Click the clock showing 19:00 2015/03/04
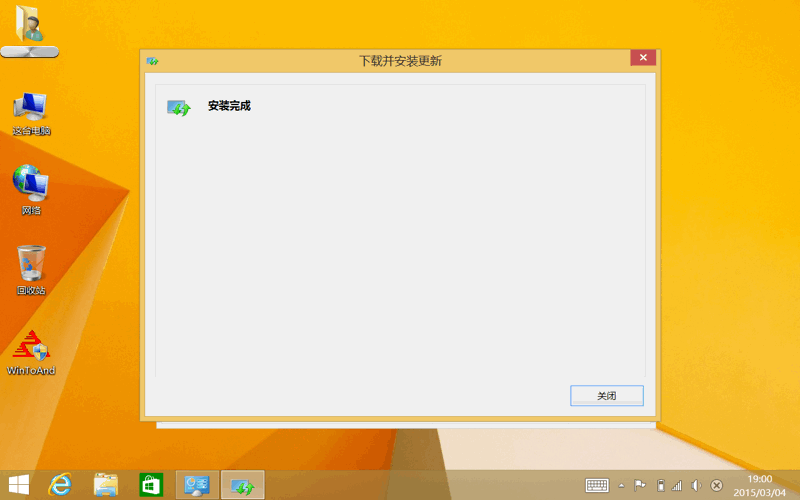The image size is (800, 500). [x=760, y=485]
